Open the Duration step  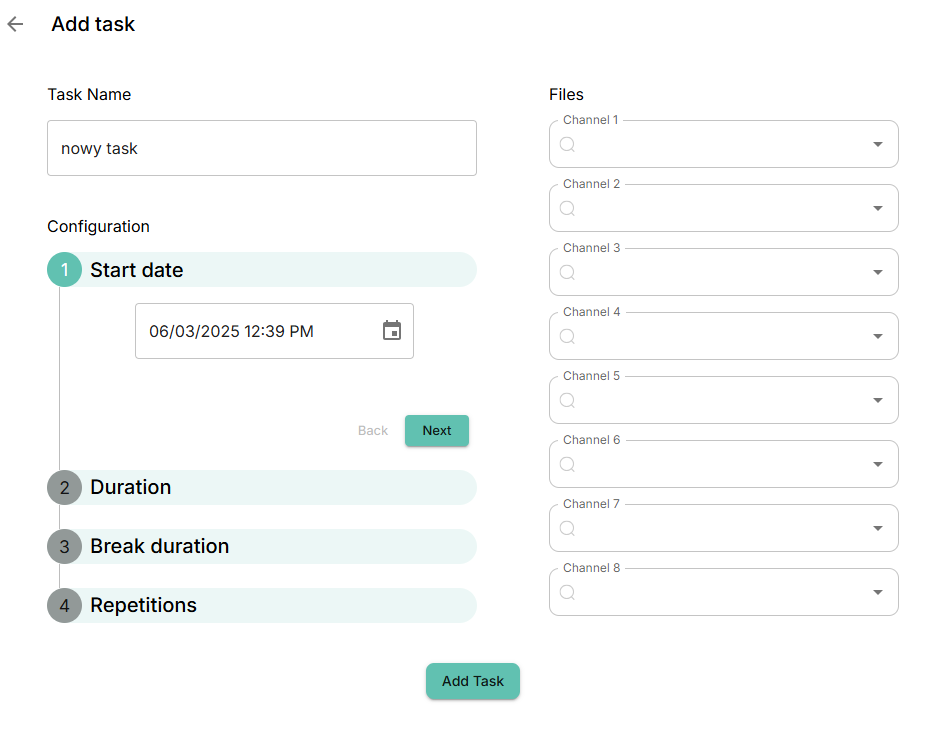tap(262, 487)
